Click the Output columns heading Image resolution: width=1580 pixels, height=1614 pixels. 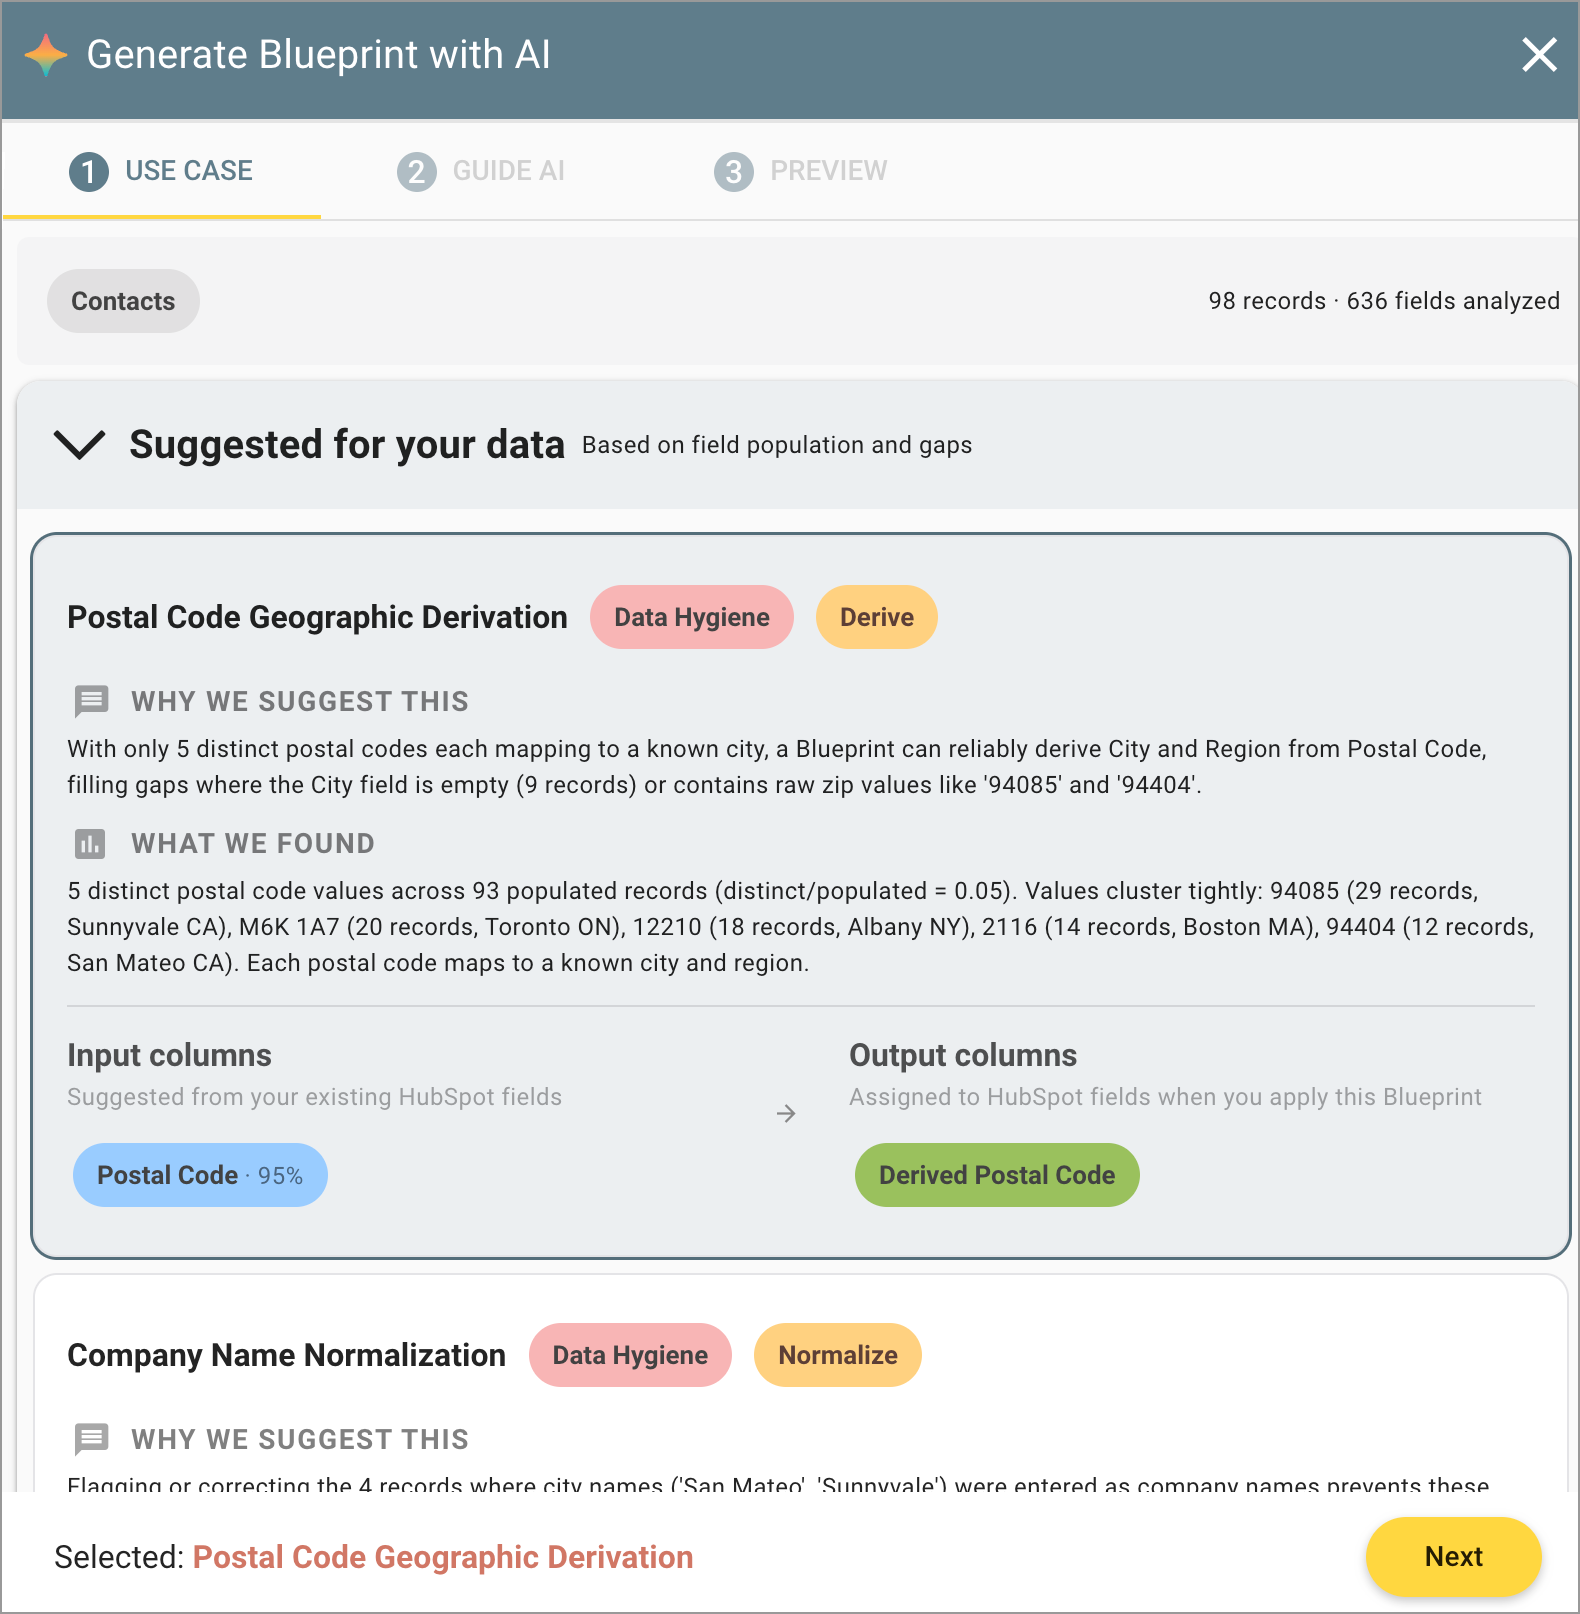(x=963, y=1055)
